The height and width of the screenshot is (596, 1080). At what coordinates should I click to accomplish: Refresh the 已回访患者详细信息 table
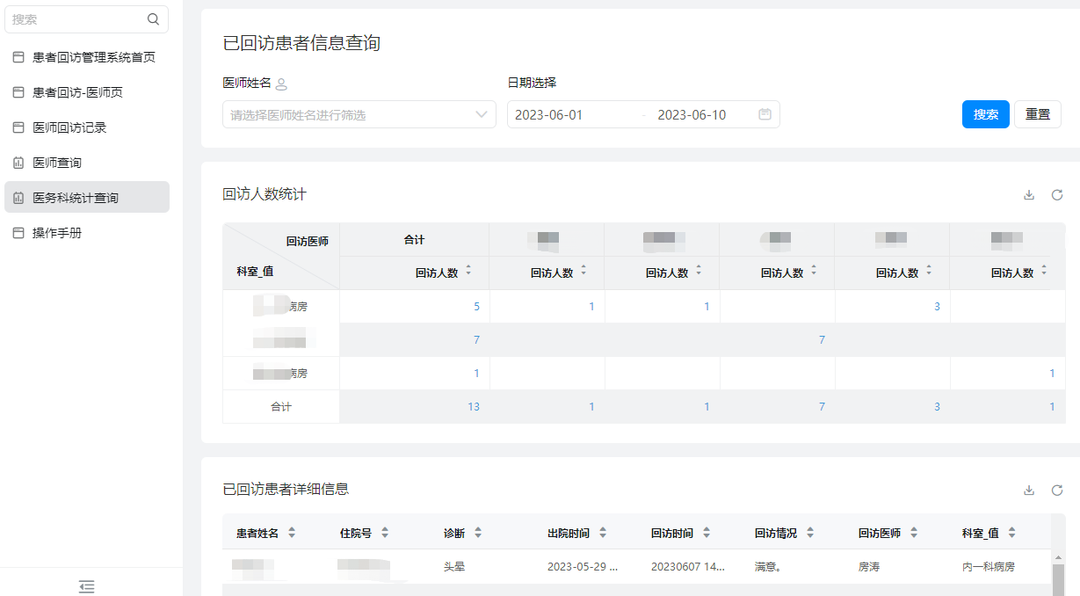1057,490
